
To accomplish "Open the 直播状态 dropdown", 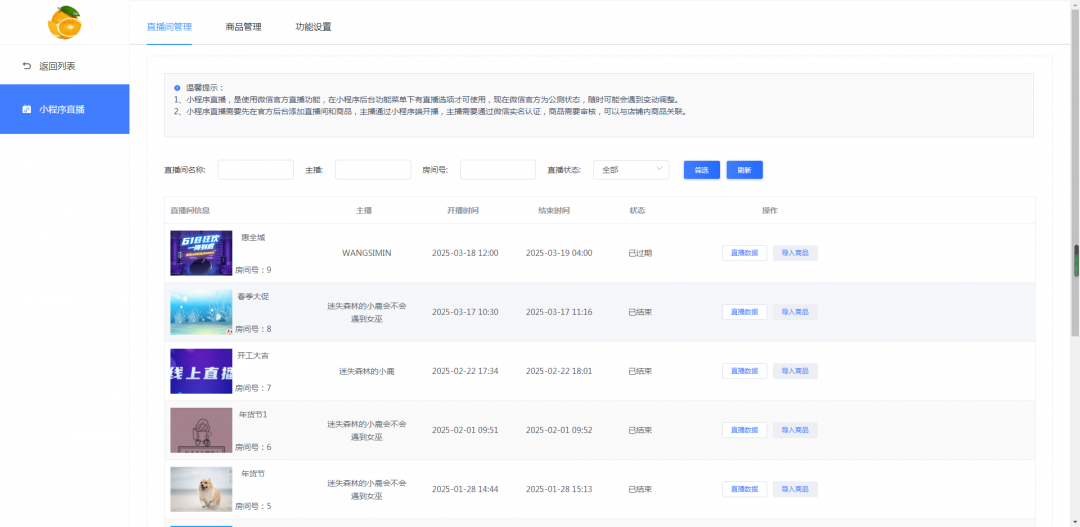I will (x=631, y=170).
